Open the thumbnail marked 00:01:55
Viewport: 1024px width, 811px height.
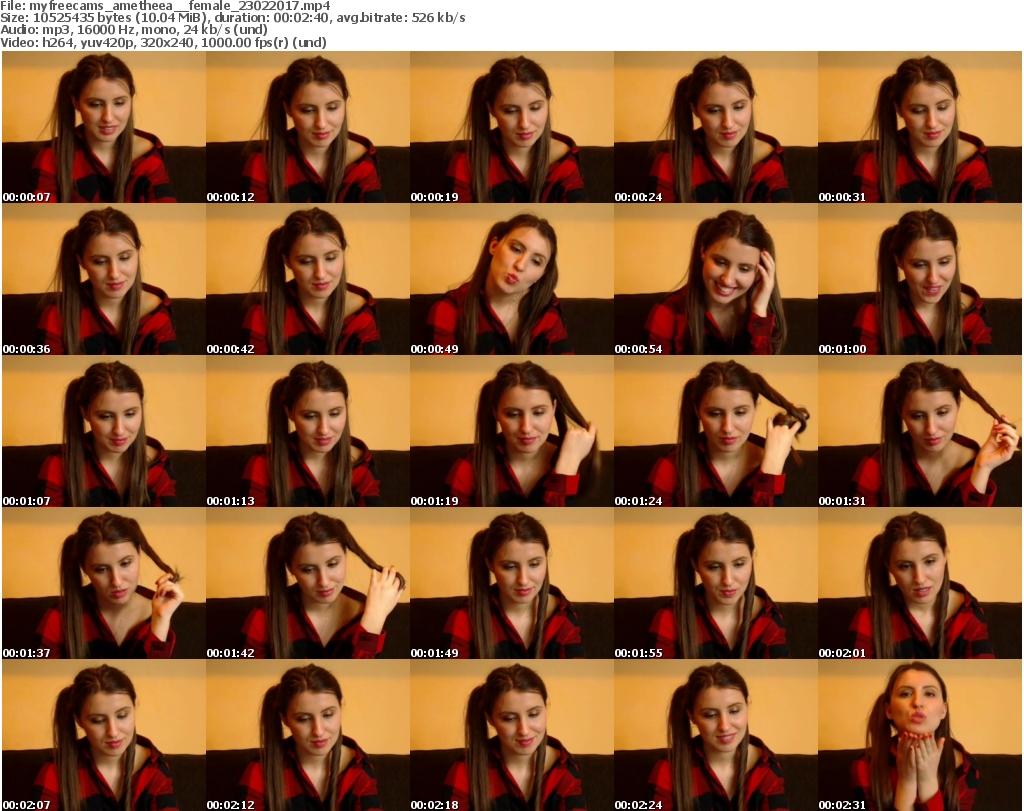pos(716,583)
